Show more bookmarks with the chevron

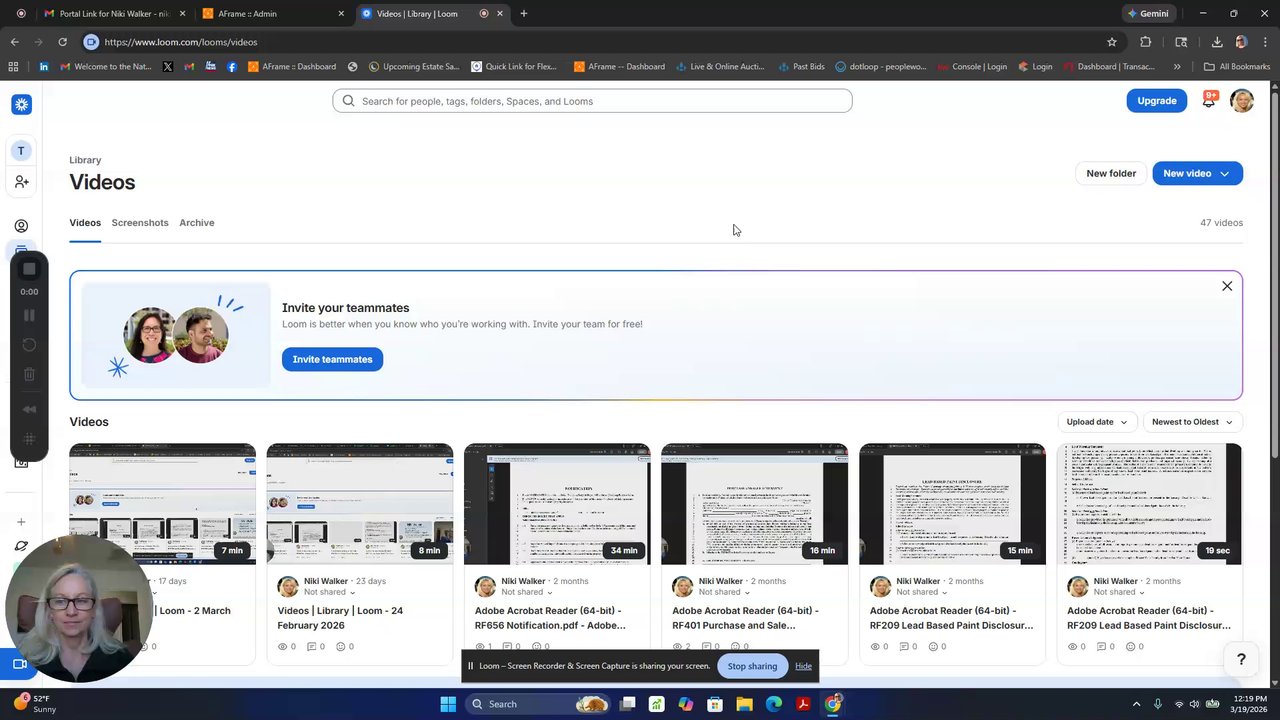(1177, 67)
